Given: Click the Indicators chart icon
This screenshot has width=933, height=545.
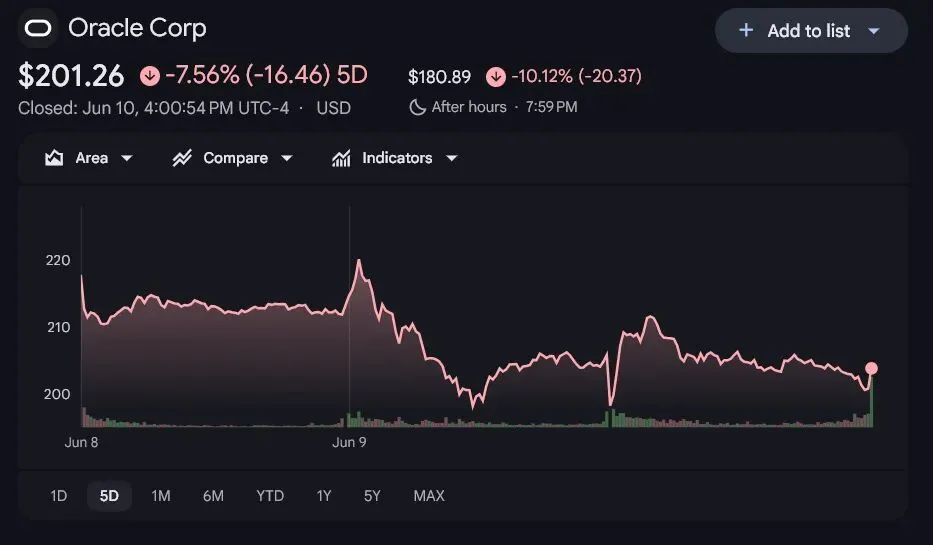Looking at the screenshot, I should (341, 158).
